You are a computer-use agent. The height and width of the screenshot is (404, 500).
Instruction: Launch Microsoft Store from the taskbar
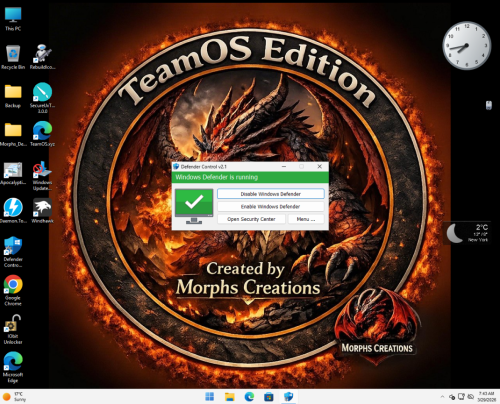[269, 397]
